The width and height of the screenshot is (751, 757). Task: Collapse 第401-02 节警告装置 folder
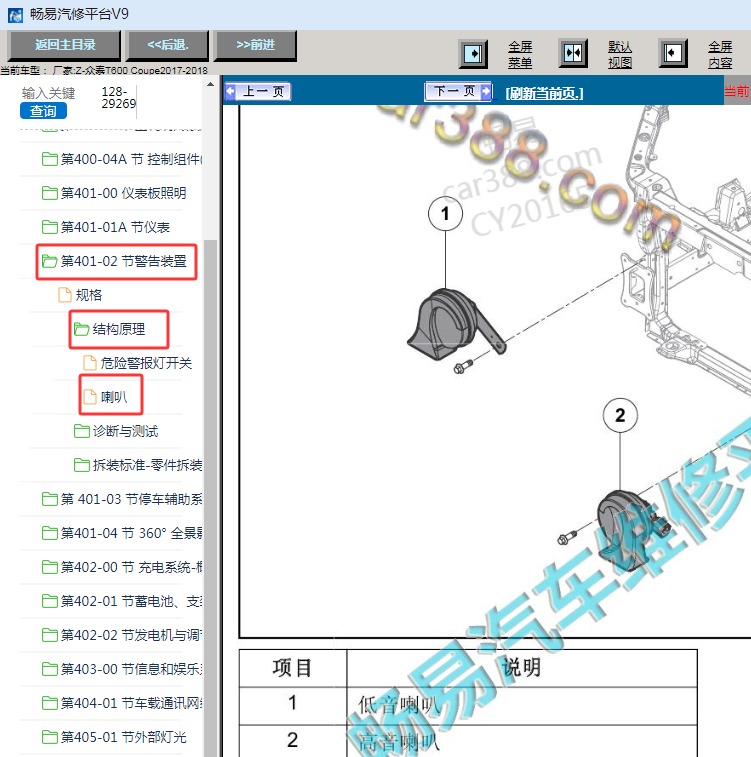[114, 261]
